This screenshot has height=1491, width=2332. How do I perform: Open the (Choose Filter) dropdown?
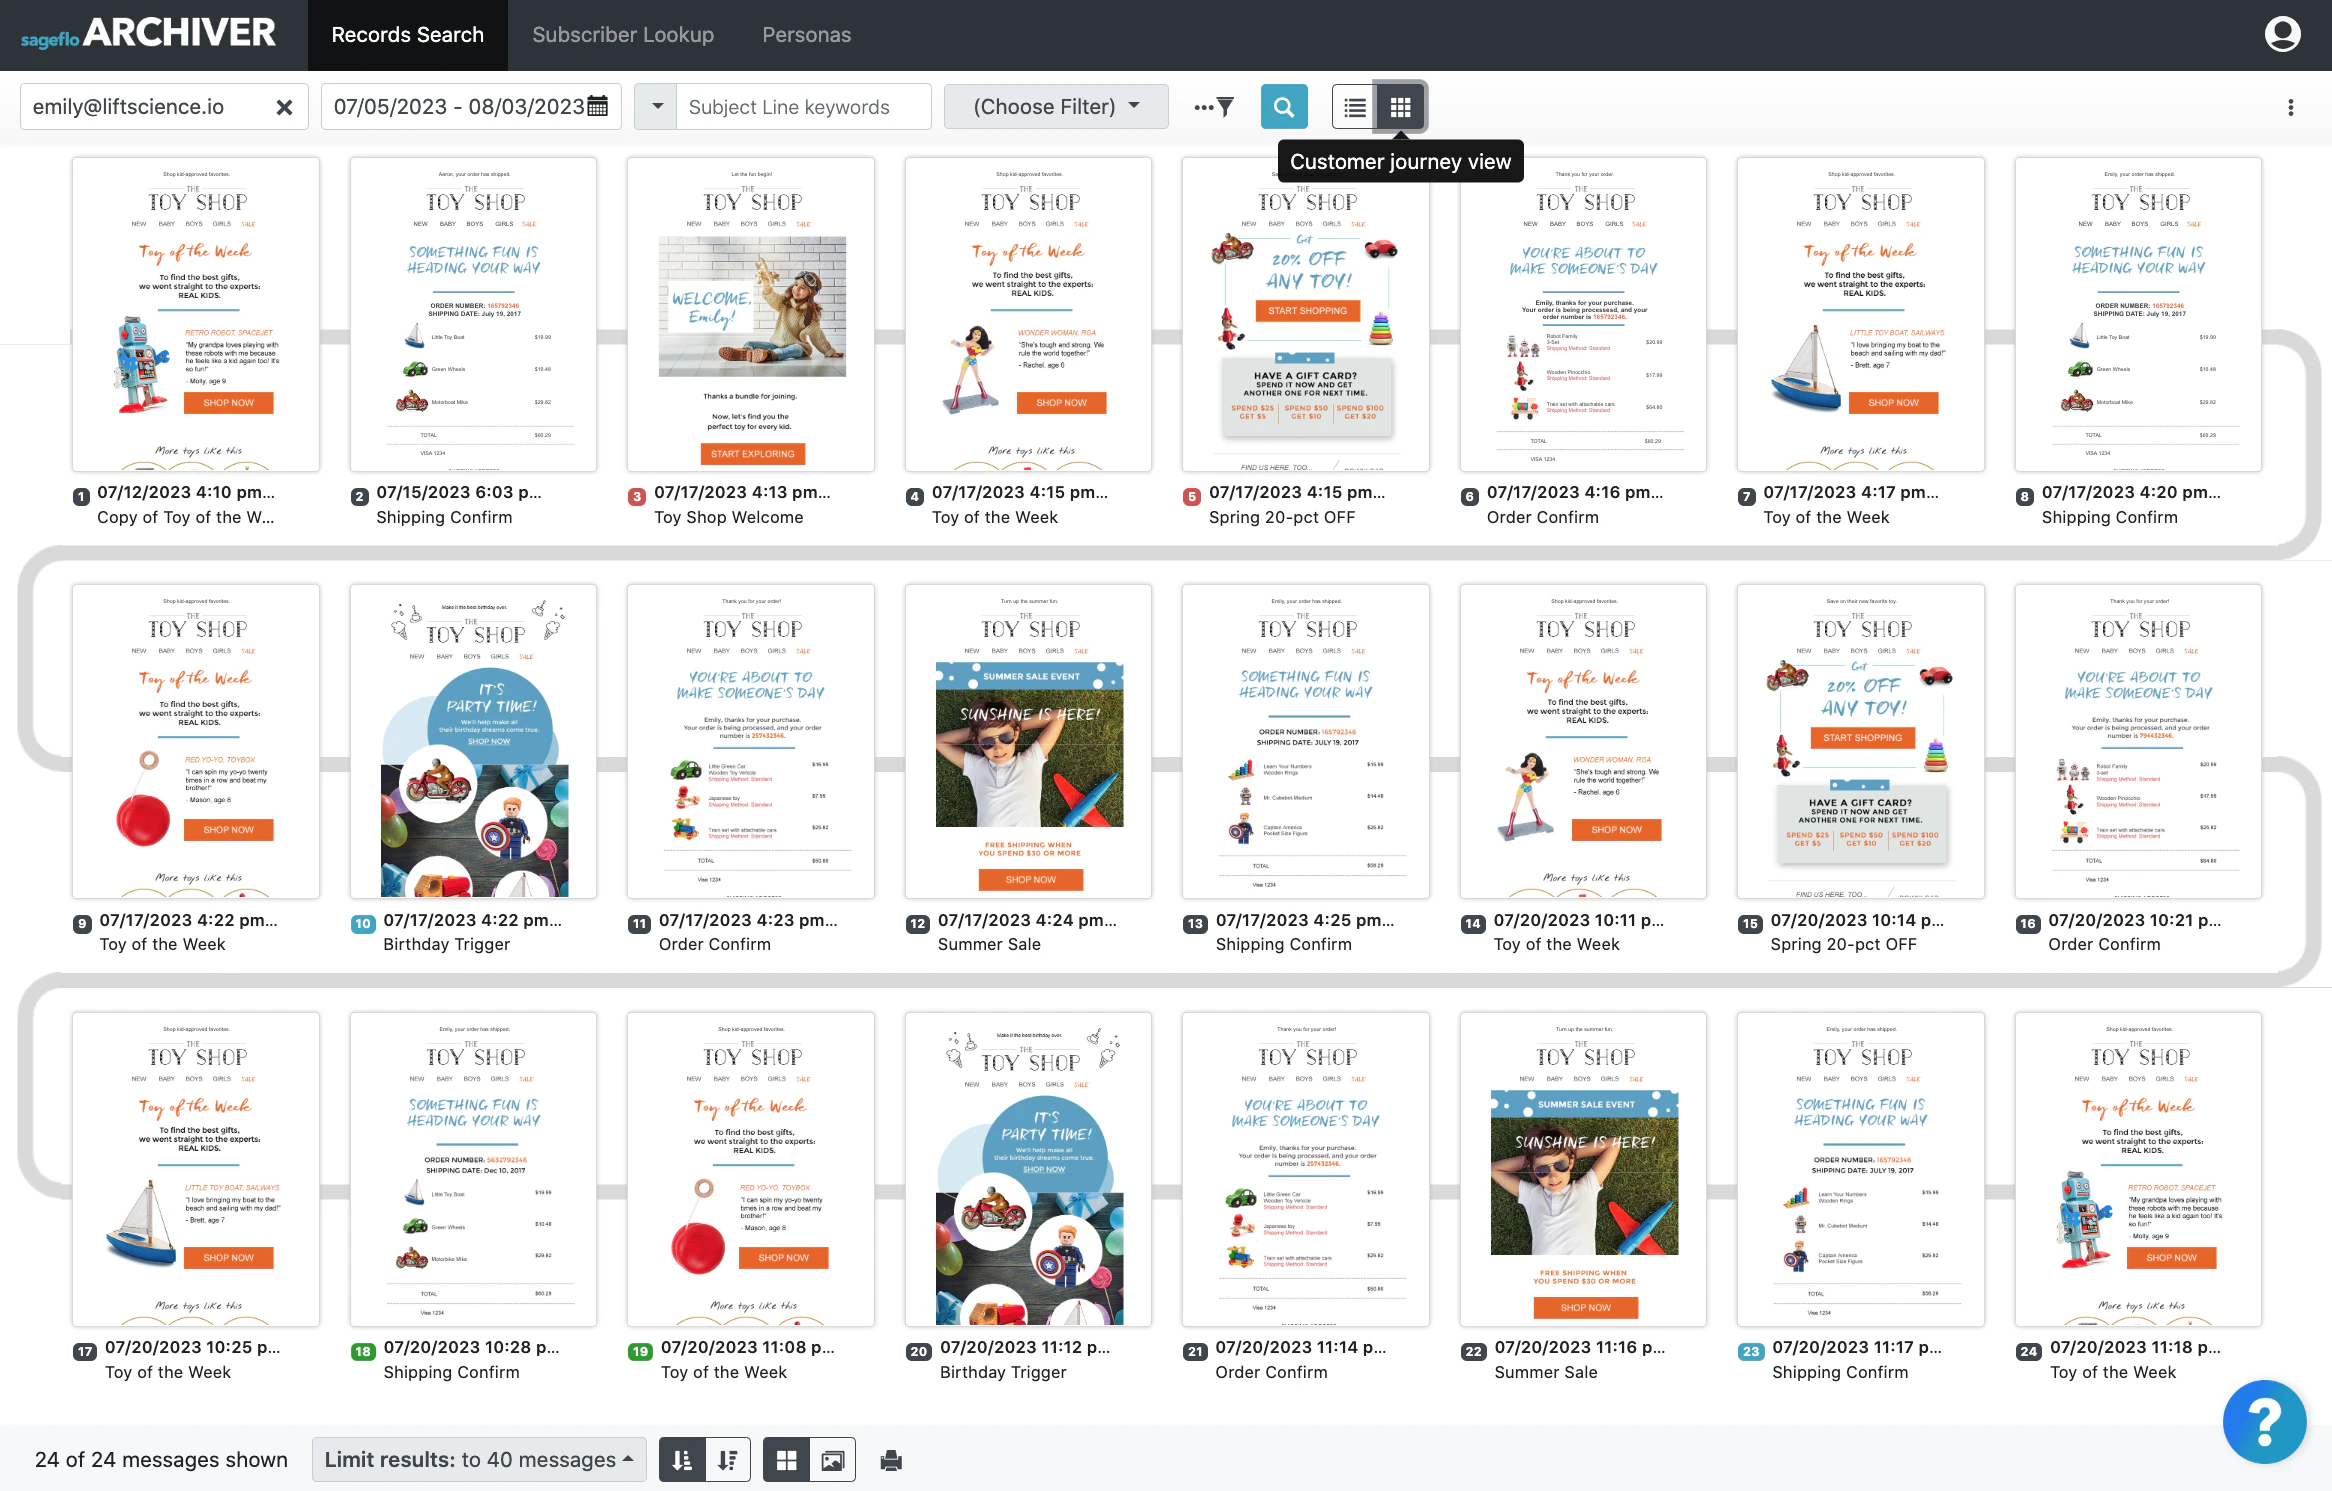point(1056,106)
